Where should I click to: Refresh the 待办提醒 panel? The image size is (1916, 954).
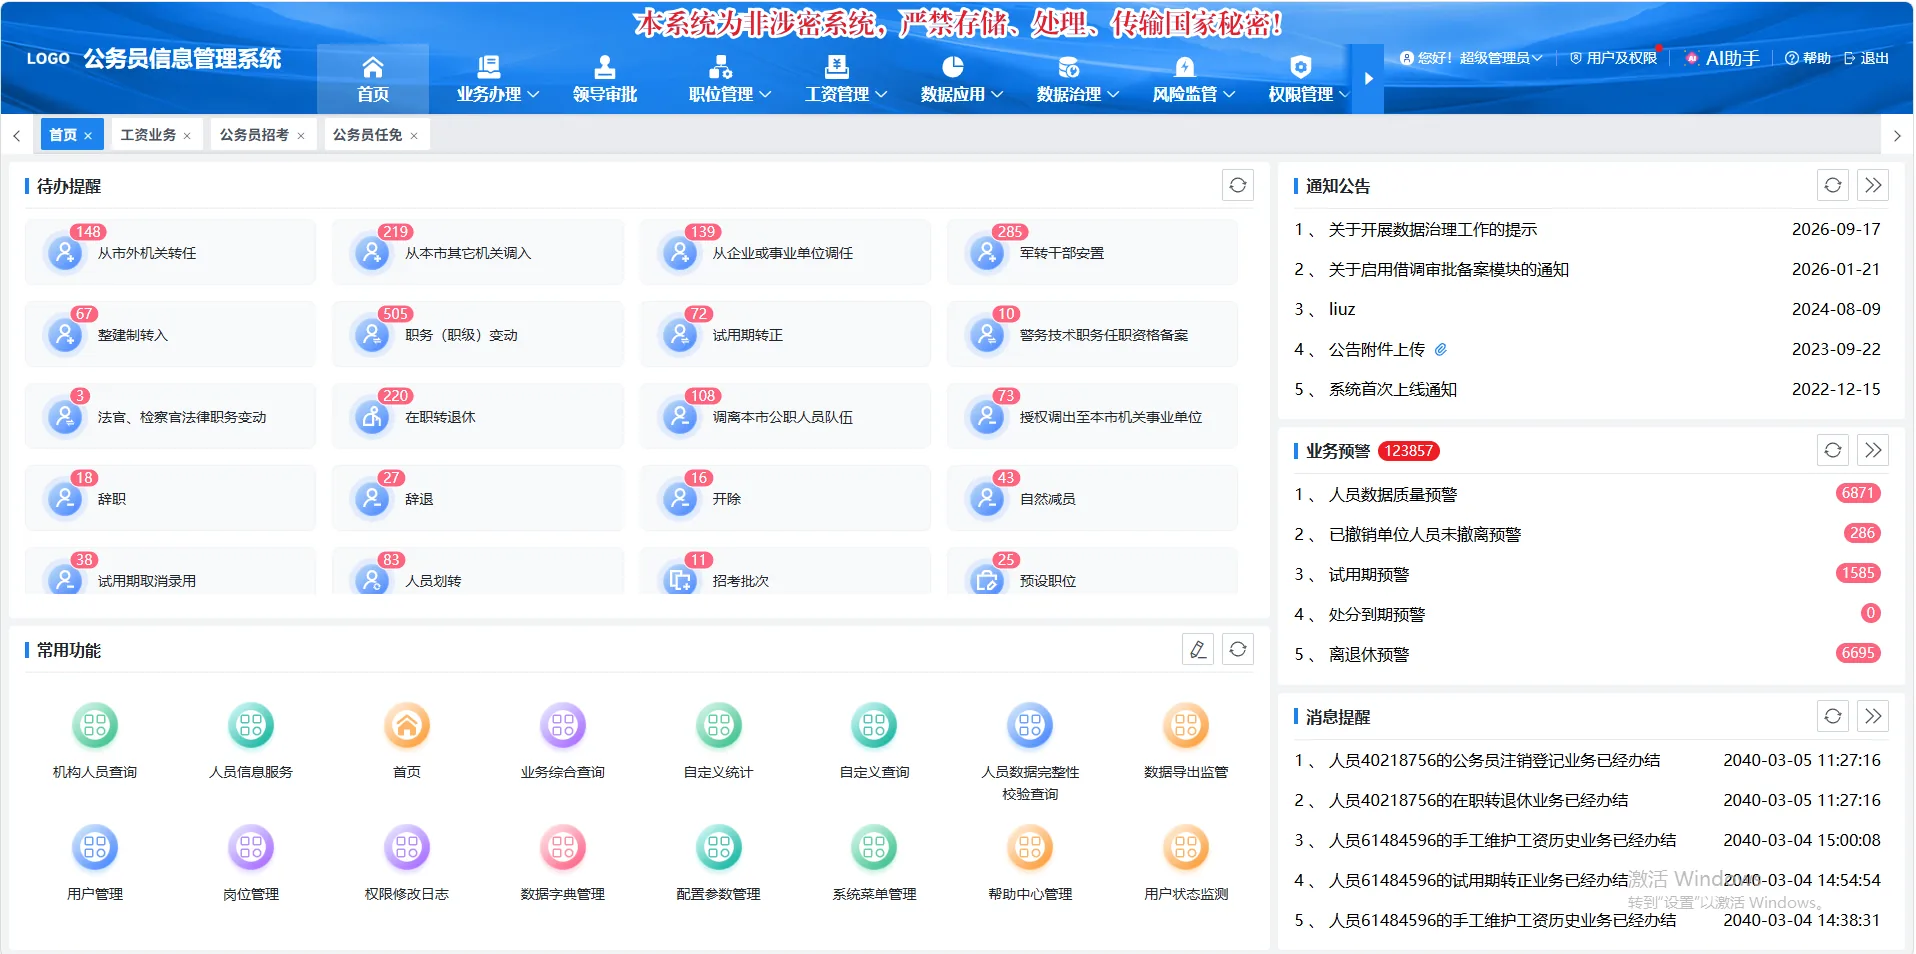(1238, 185)
